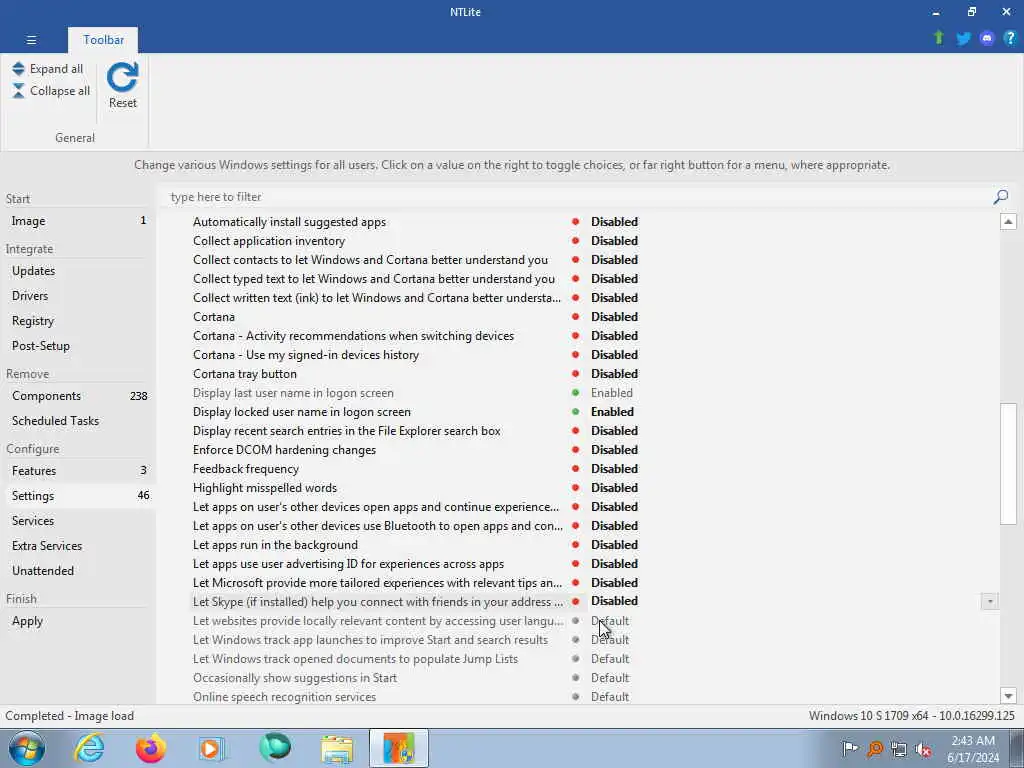Open File Explorer folder on the taskbar

point(337,748)
